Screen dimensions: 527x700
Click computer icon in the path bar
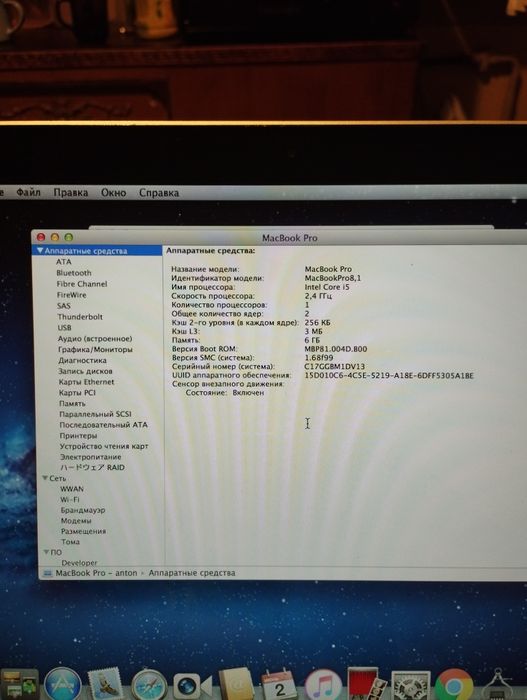[x=47, y=573]
